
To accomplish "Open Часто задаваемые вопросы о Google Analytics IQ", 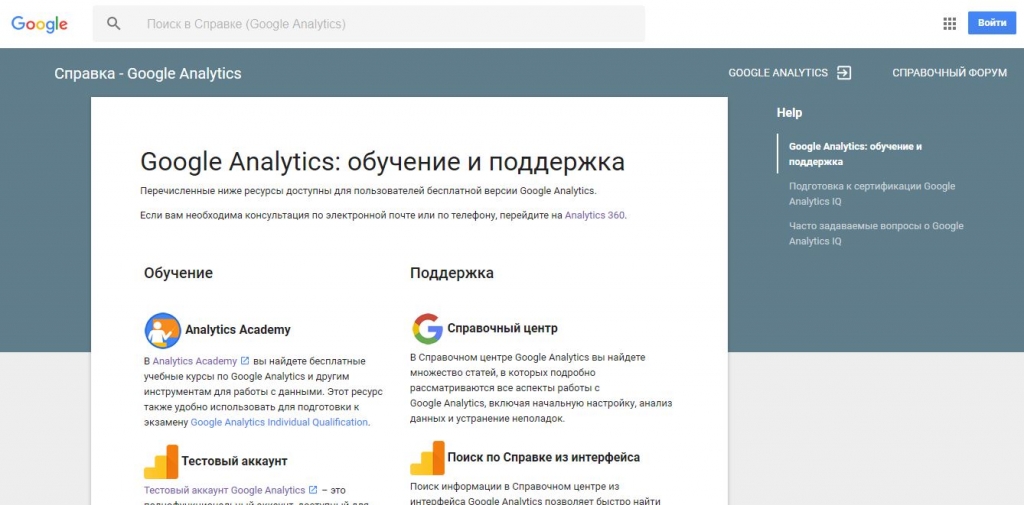I will click(x=876, y=233).
